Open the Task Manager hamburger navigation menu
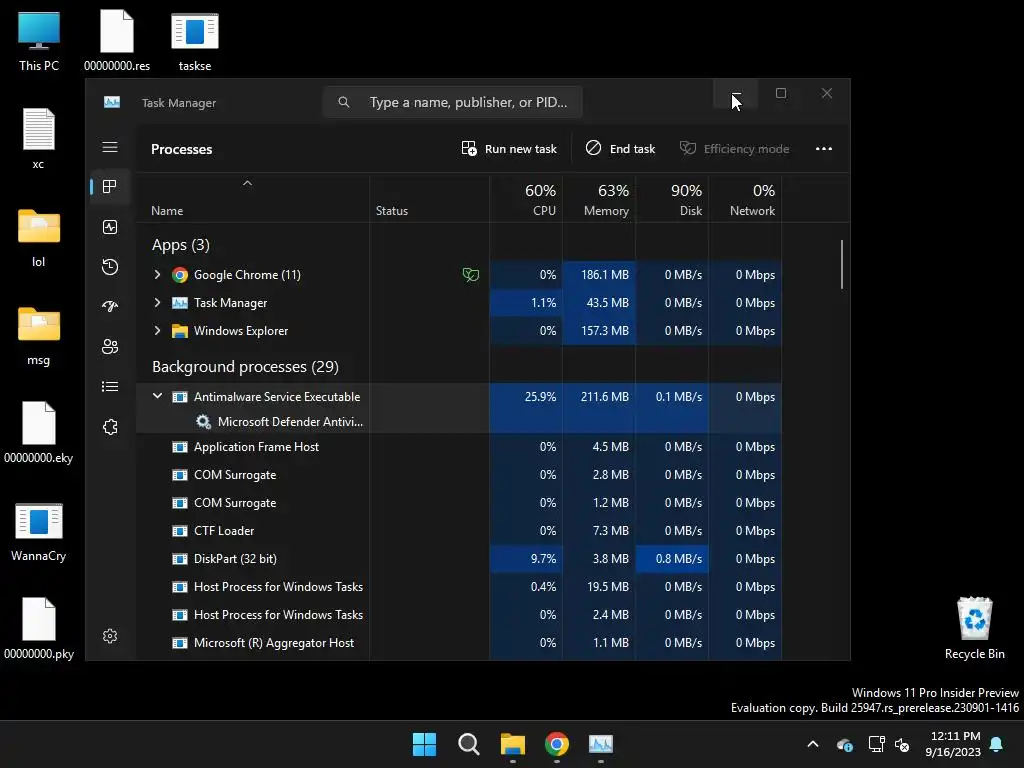 coord(110,147)
